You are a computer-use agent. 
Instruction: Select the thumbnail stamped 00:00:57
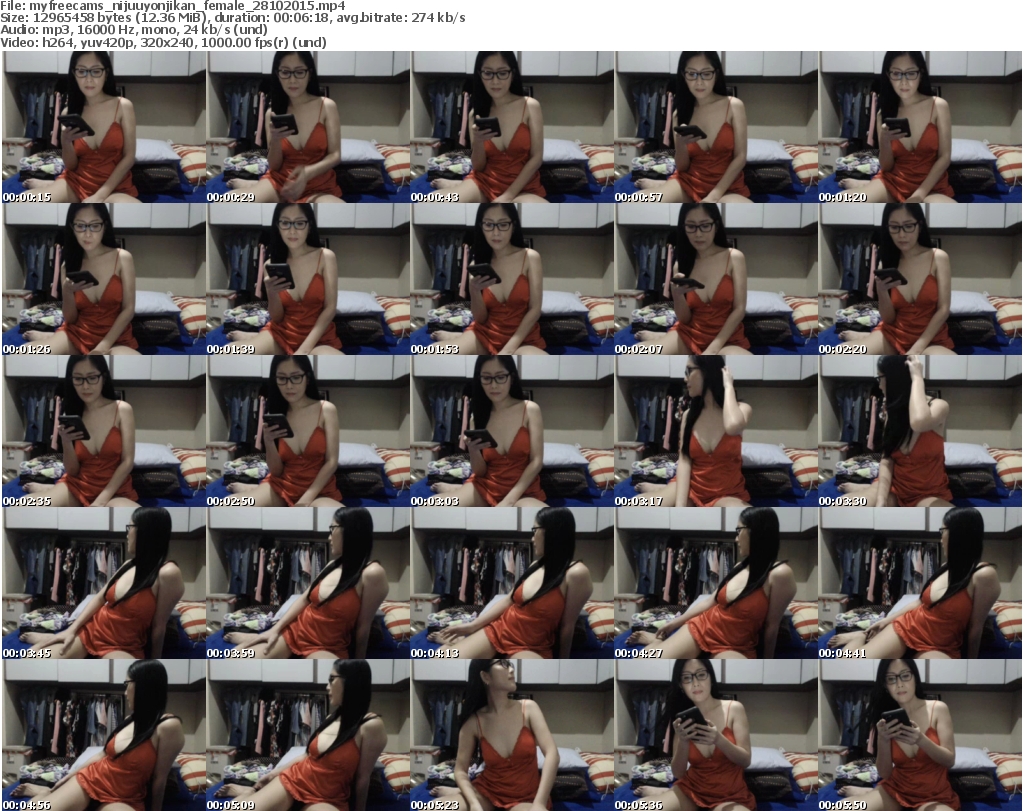coord(716,127)
